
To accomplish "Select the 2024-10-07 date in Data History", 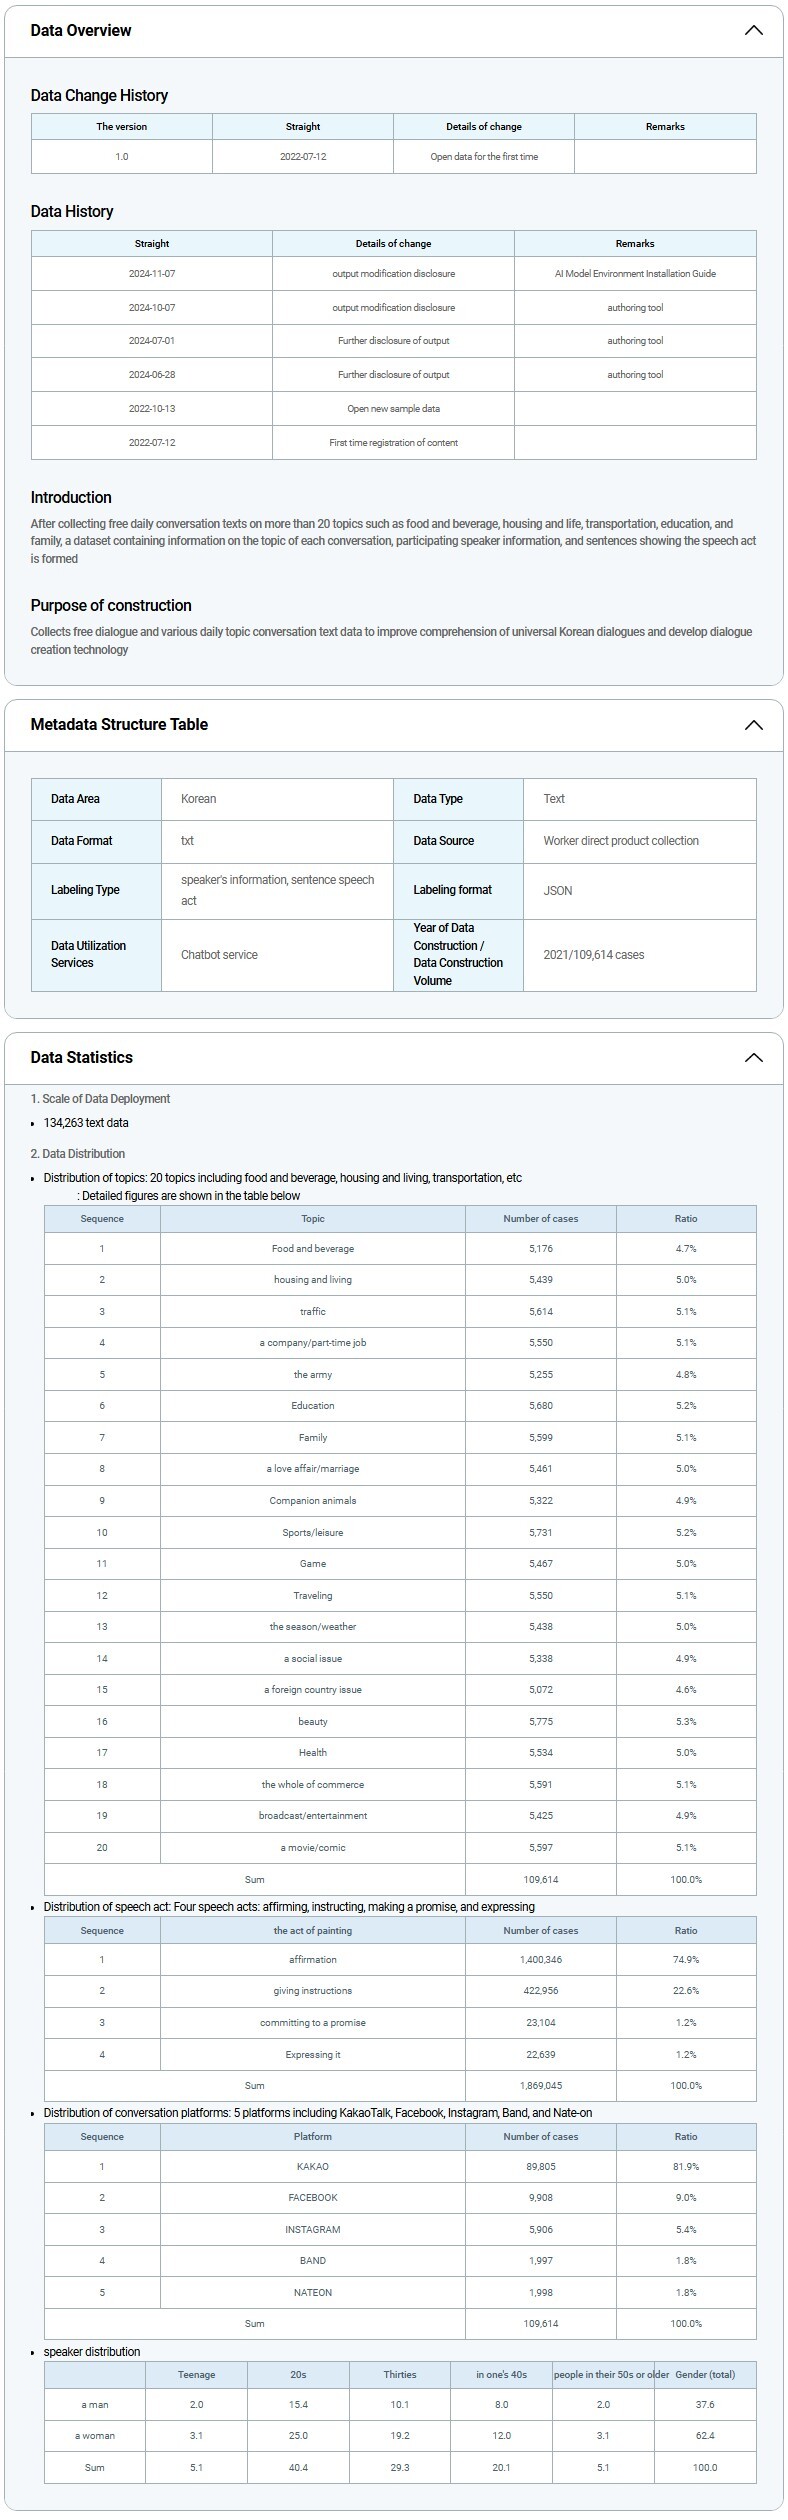I will click(152, 308).
